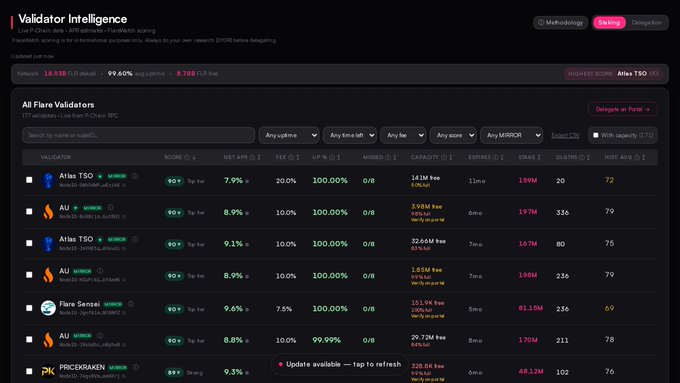The width and height of the screenshot is (680, 383).
Task: Click the 11mo expiry value
Action: (x=477, y=181)
